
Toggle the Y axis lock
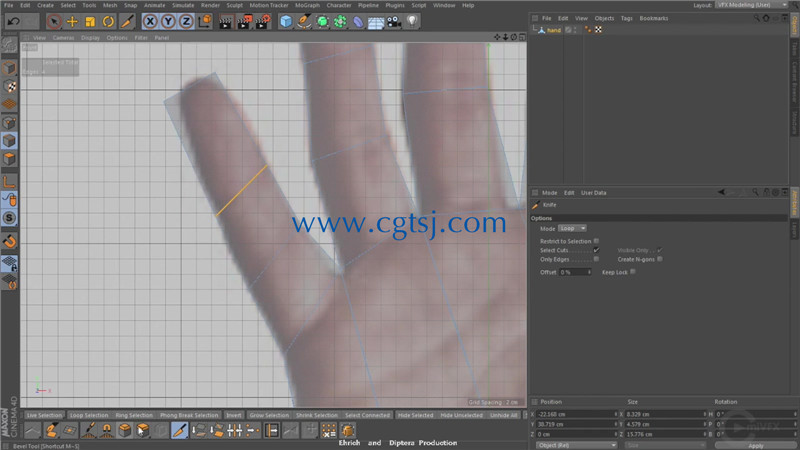[168, 21]
